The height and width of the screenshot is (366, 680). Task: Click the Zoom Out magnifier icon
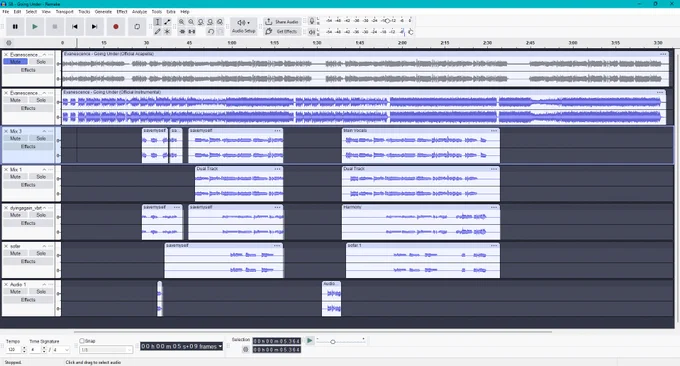(191, 22)
